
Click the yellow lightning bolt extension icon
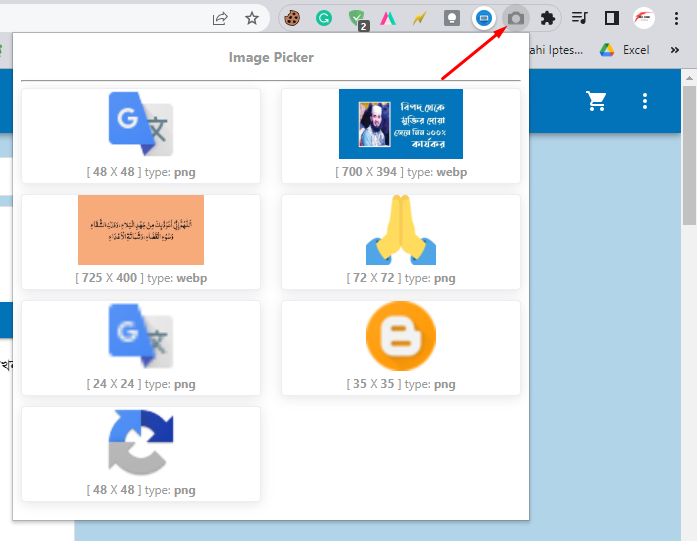click(x=420, y=18)
